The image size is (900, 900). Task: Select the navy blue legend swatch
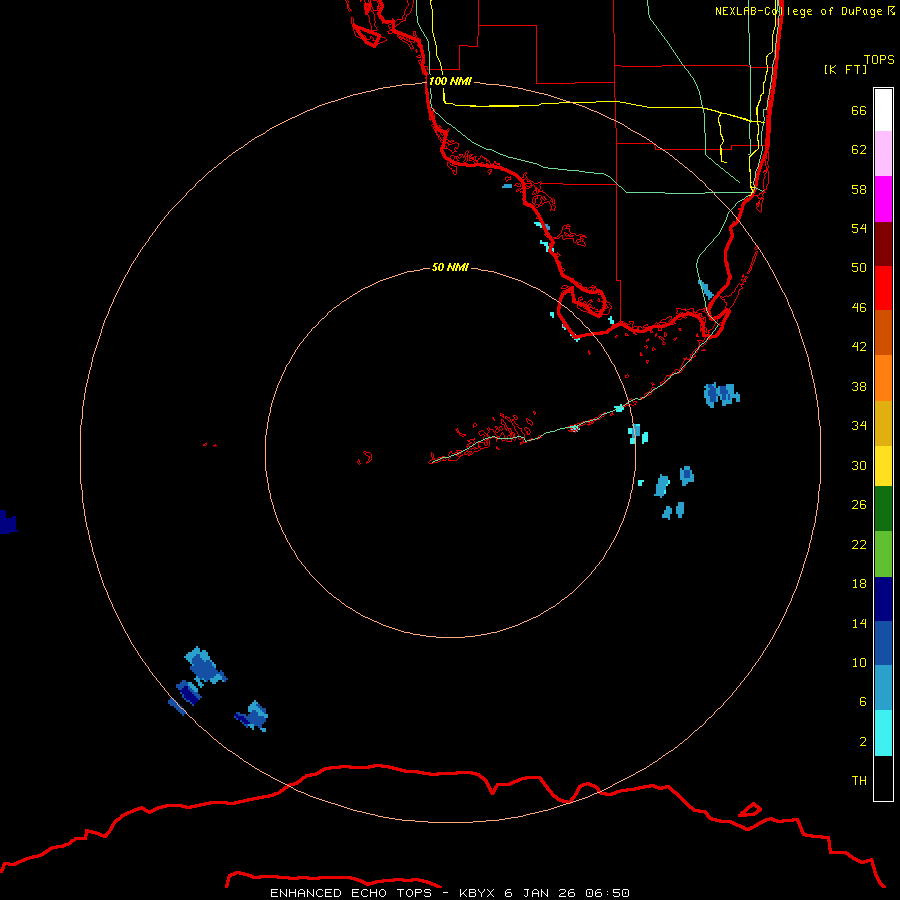(883, 599)
